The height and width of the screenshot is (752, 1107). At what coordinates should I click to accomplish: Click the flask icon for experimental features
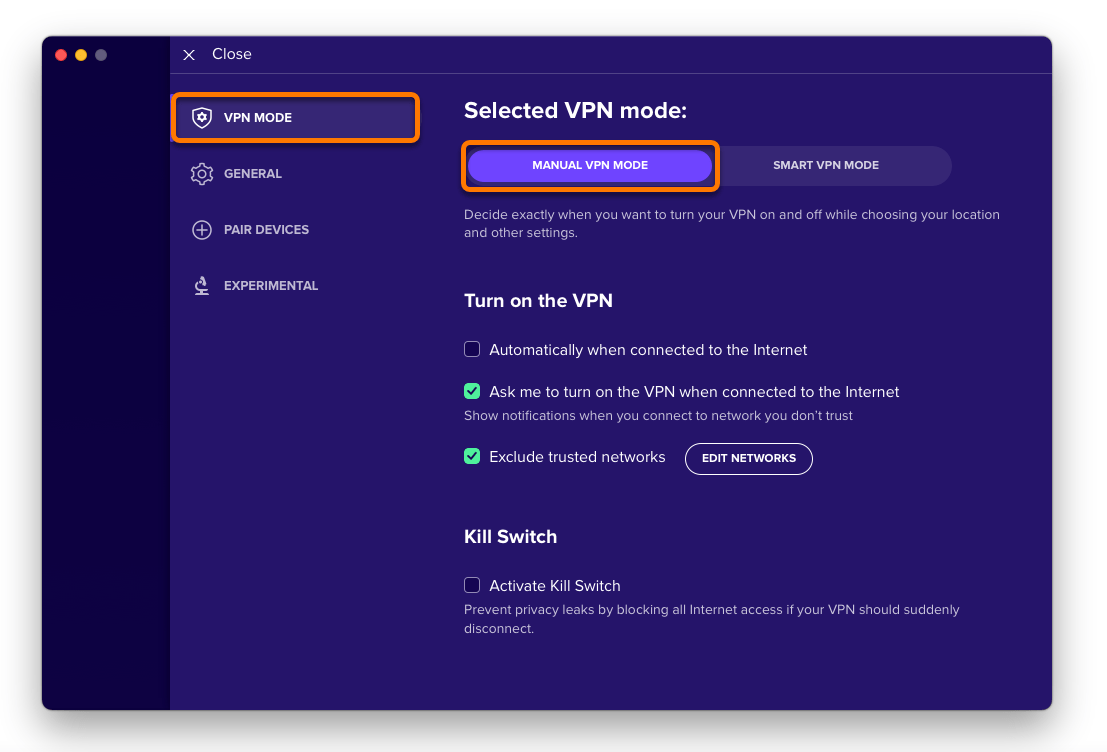202,285
